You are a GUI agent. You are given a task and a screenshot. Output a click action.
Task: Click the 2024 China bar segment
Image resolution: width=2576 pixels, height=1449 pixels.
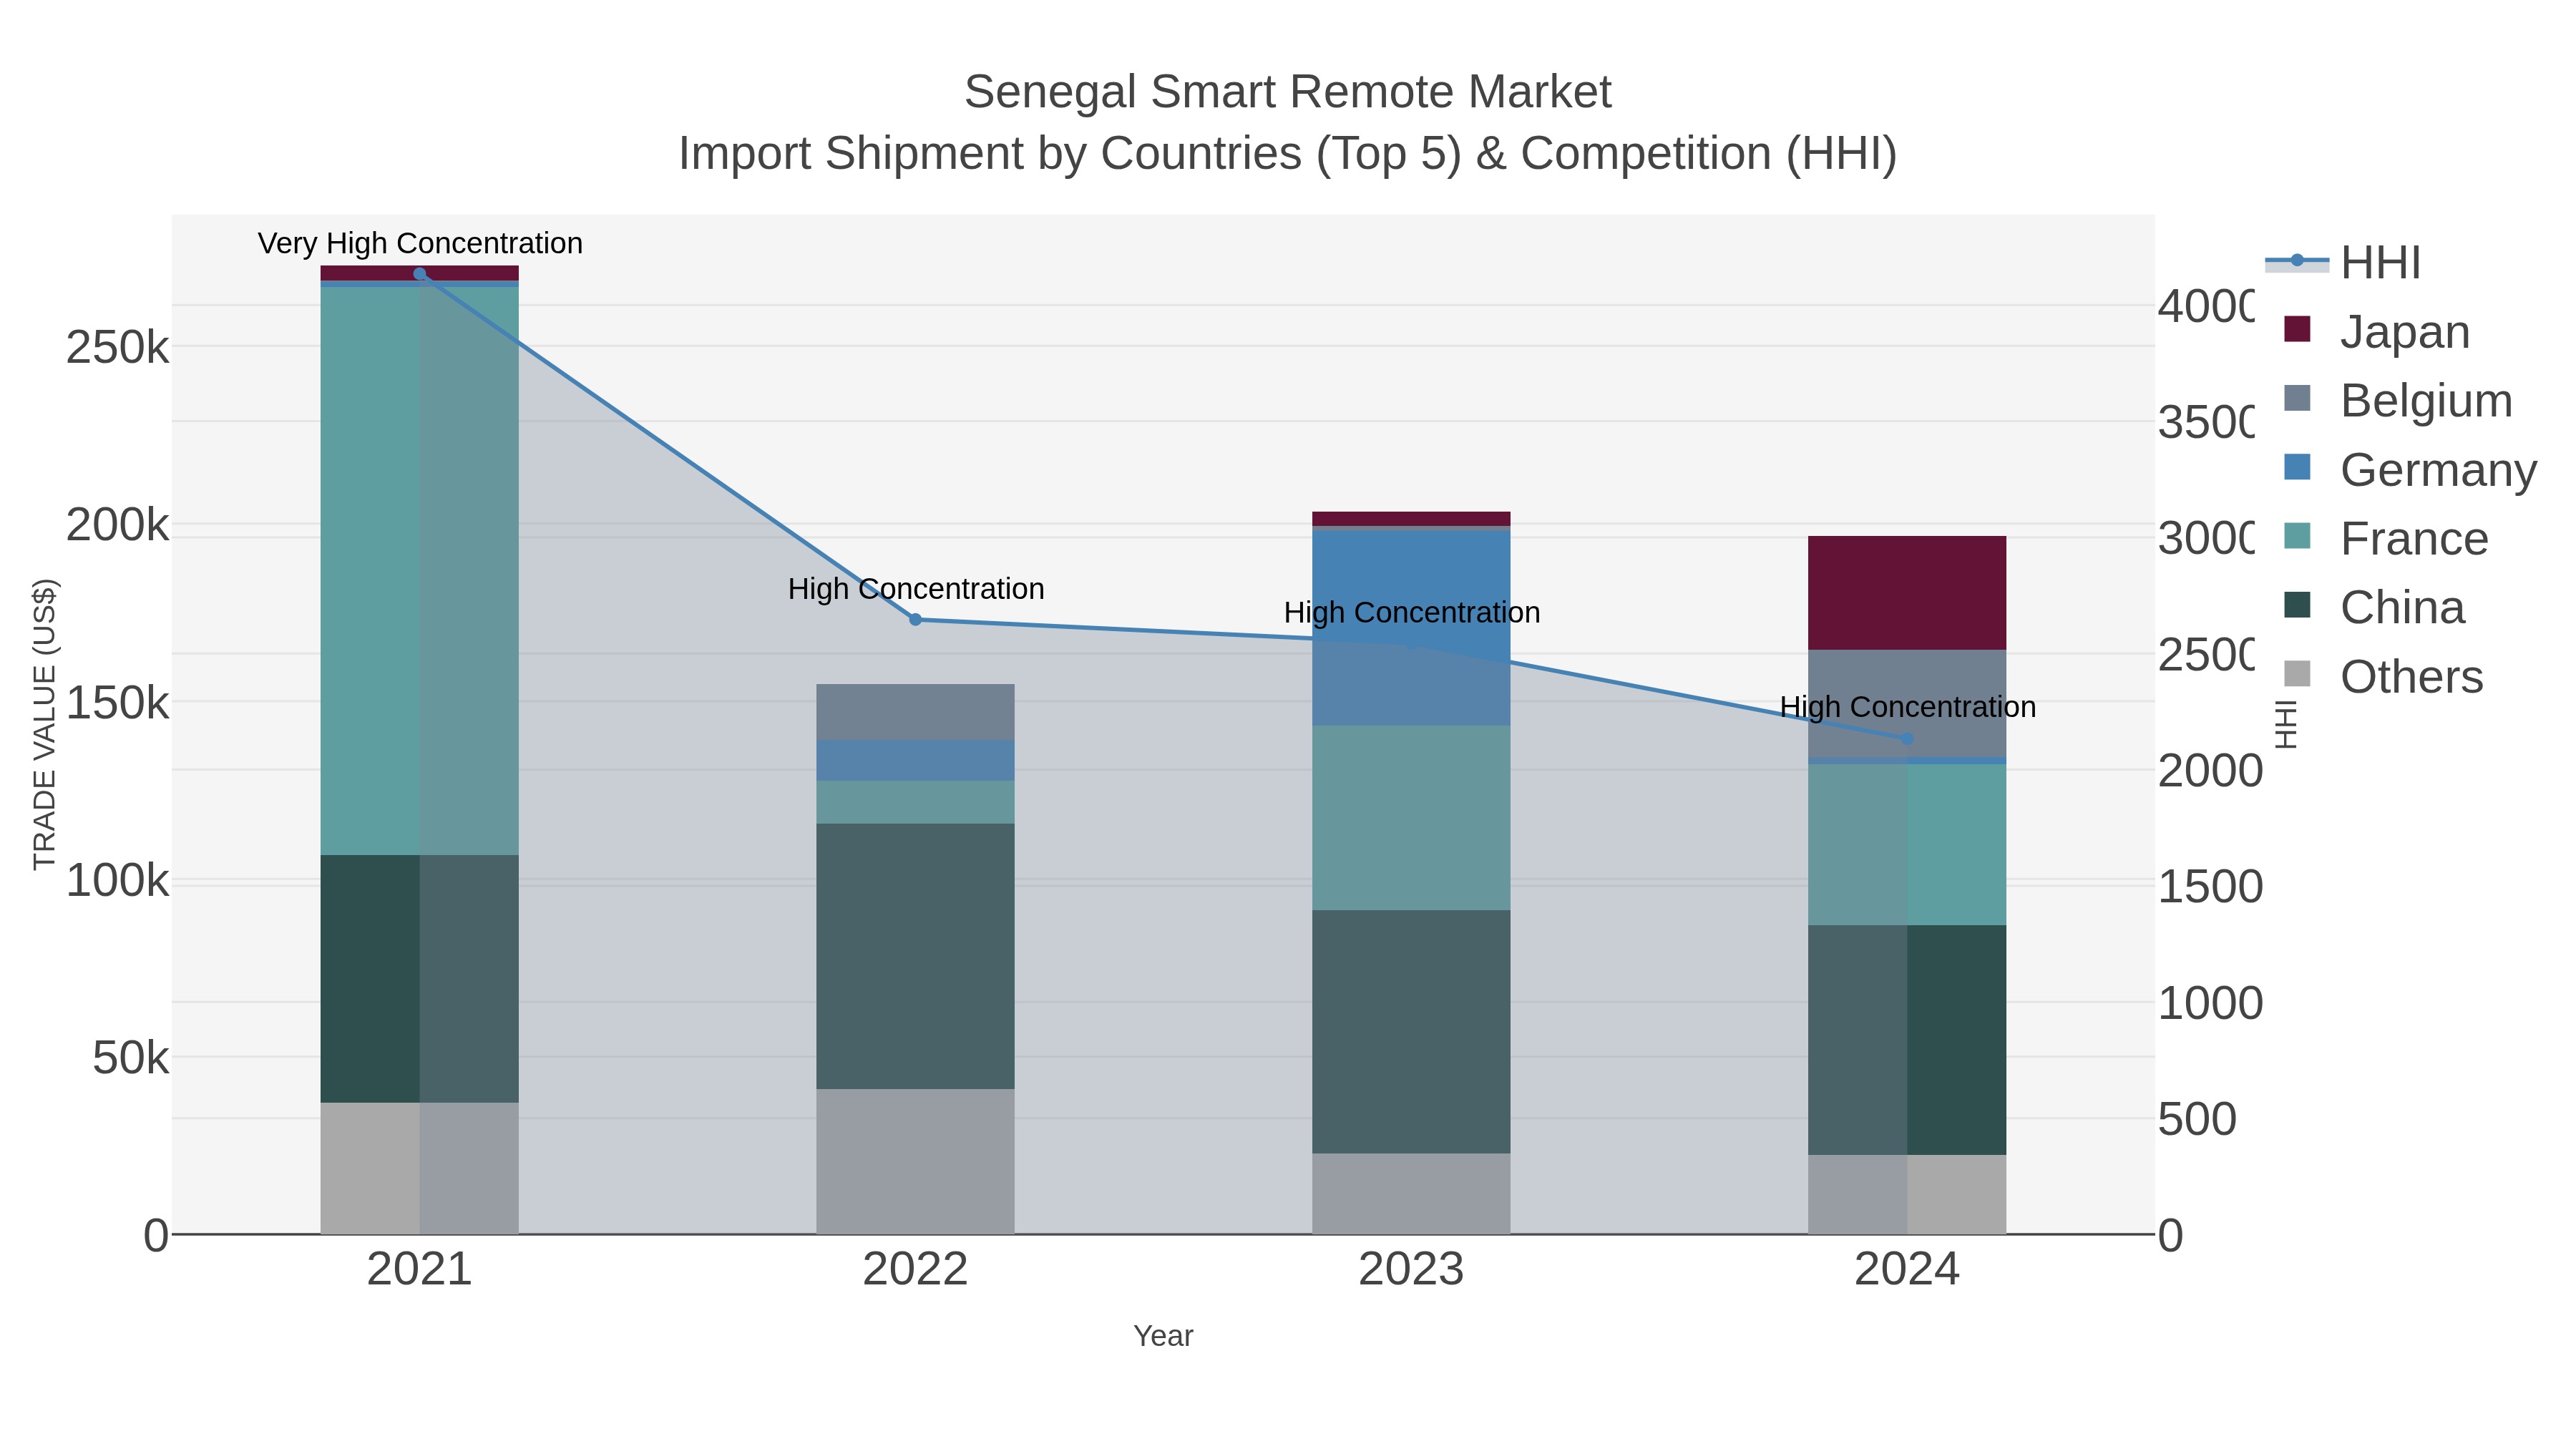click(1907, 1040)
